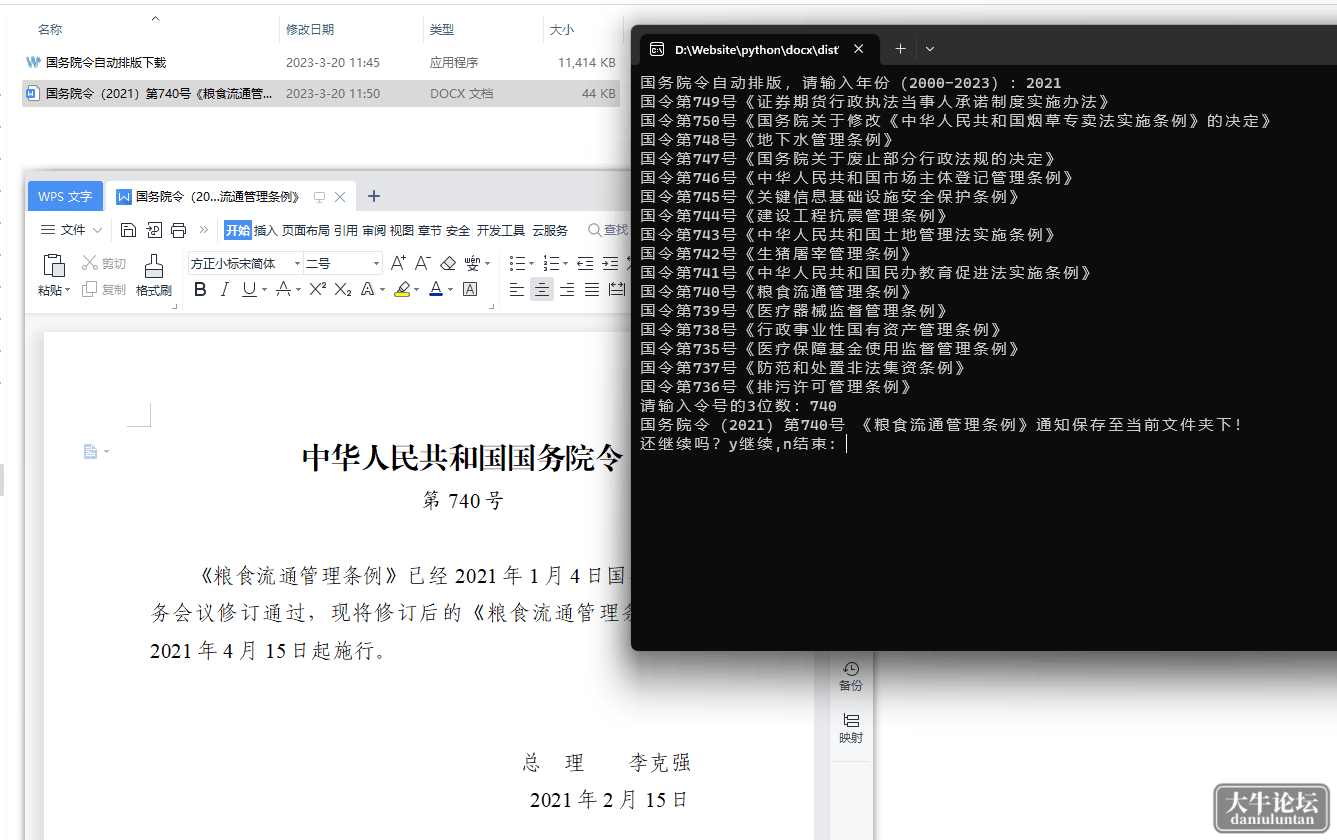This screenshot has height=840, width=1337.
Task: Apply subscript with the X₂ icon
Action: 343,289
